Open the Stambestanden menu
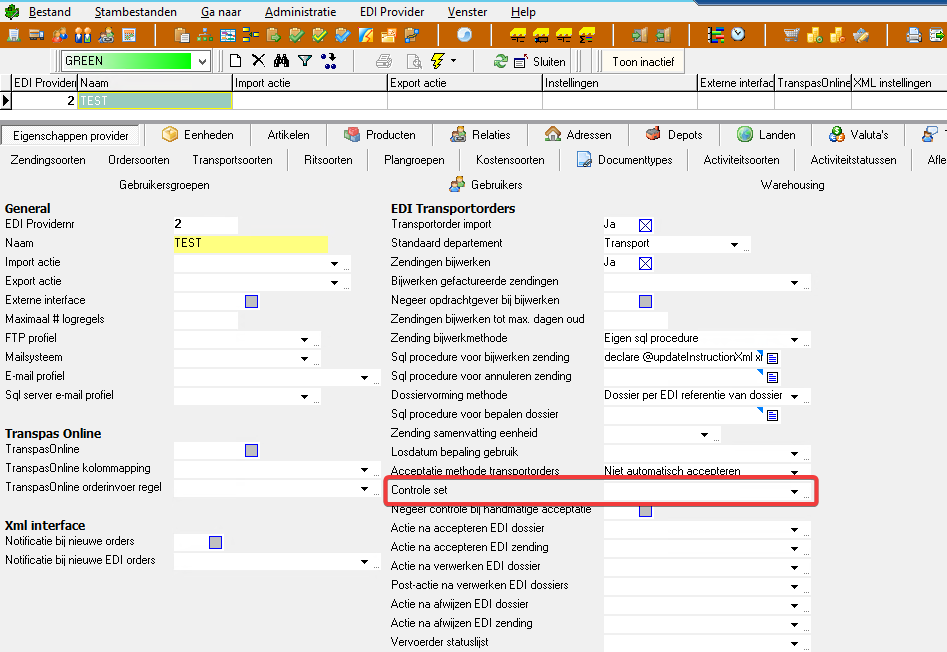The image size is (947, 652). point(136,12)
